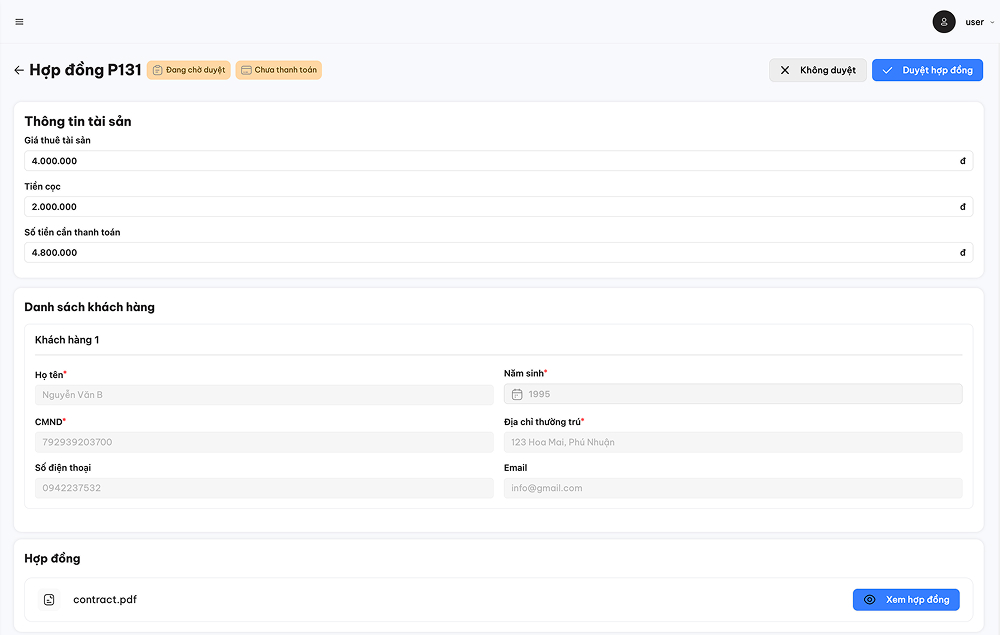The image size is (1000, 635).
Task: Click the Email field info@gmail.com
Action: click(x=733, y=488)
